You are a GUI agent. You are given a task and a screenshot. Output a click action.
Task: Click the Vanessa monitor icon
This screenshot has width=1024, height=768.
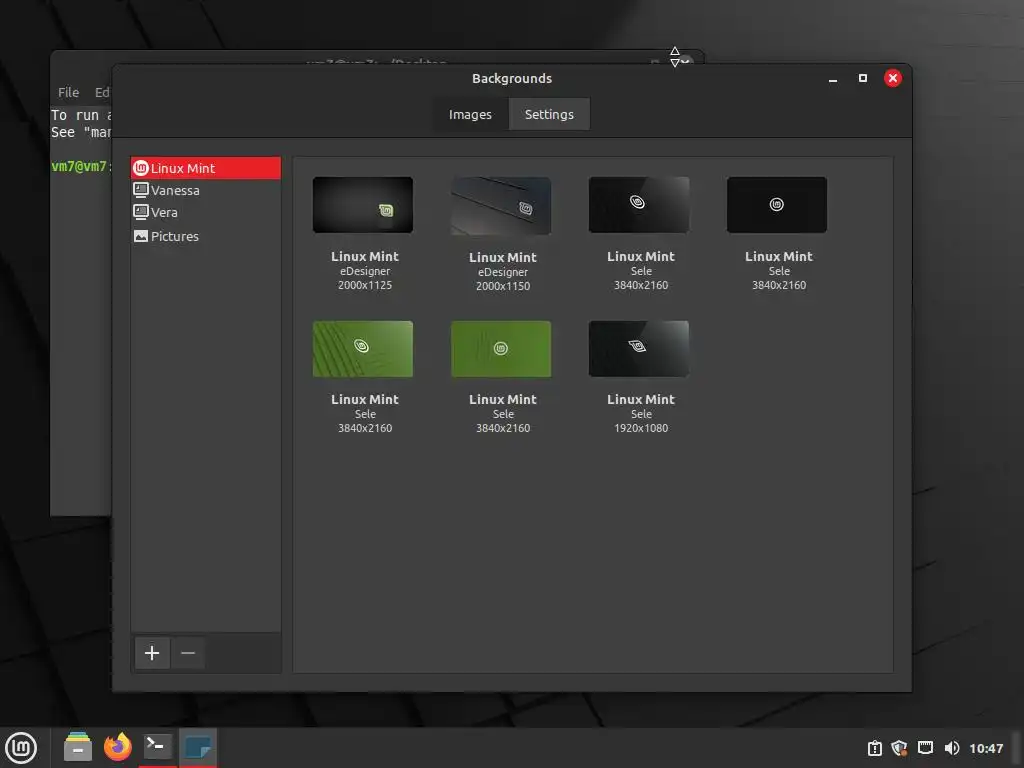point(140,190)
